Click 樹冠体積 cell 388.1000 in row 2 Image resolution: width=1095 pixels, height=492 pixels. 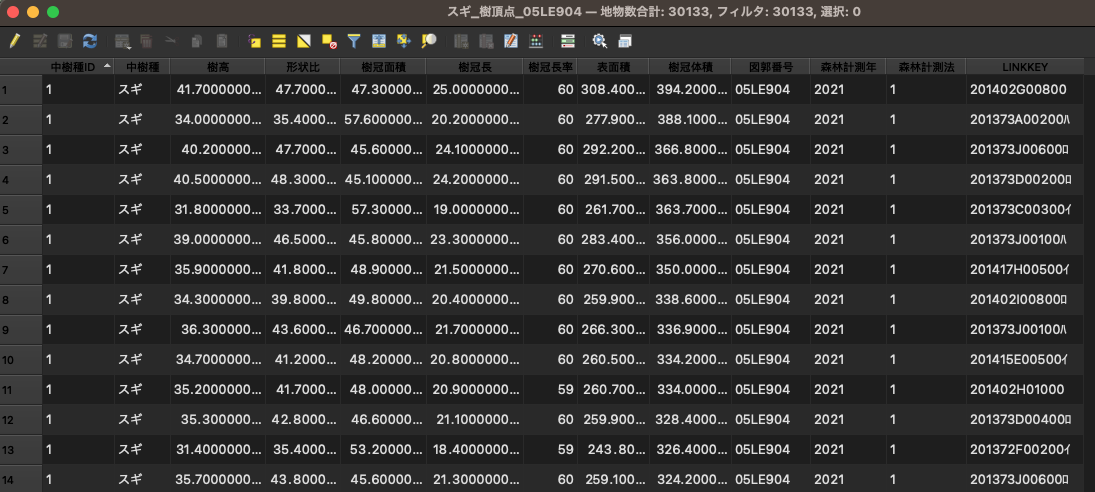[690, 120]
